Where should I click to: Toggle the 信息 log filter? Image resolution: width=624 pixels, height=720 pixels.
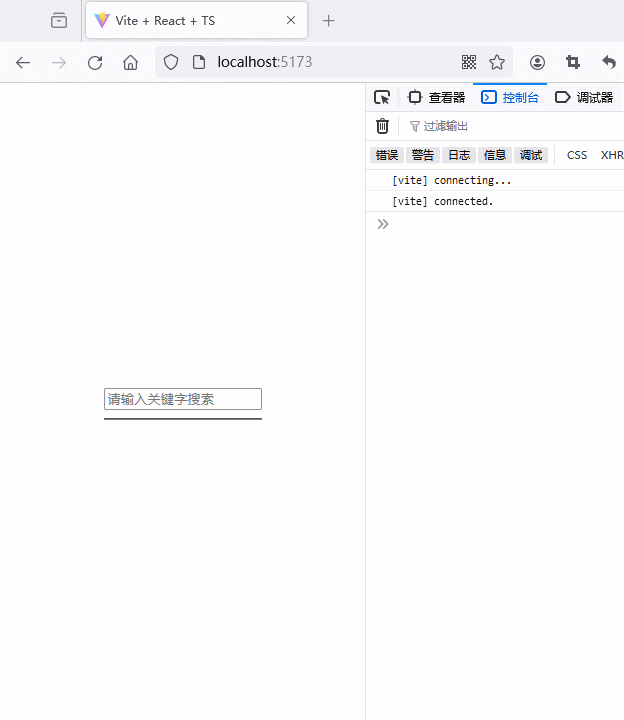click(495, 155)
